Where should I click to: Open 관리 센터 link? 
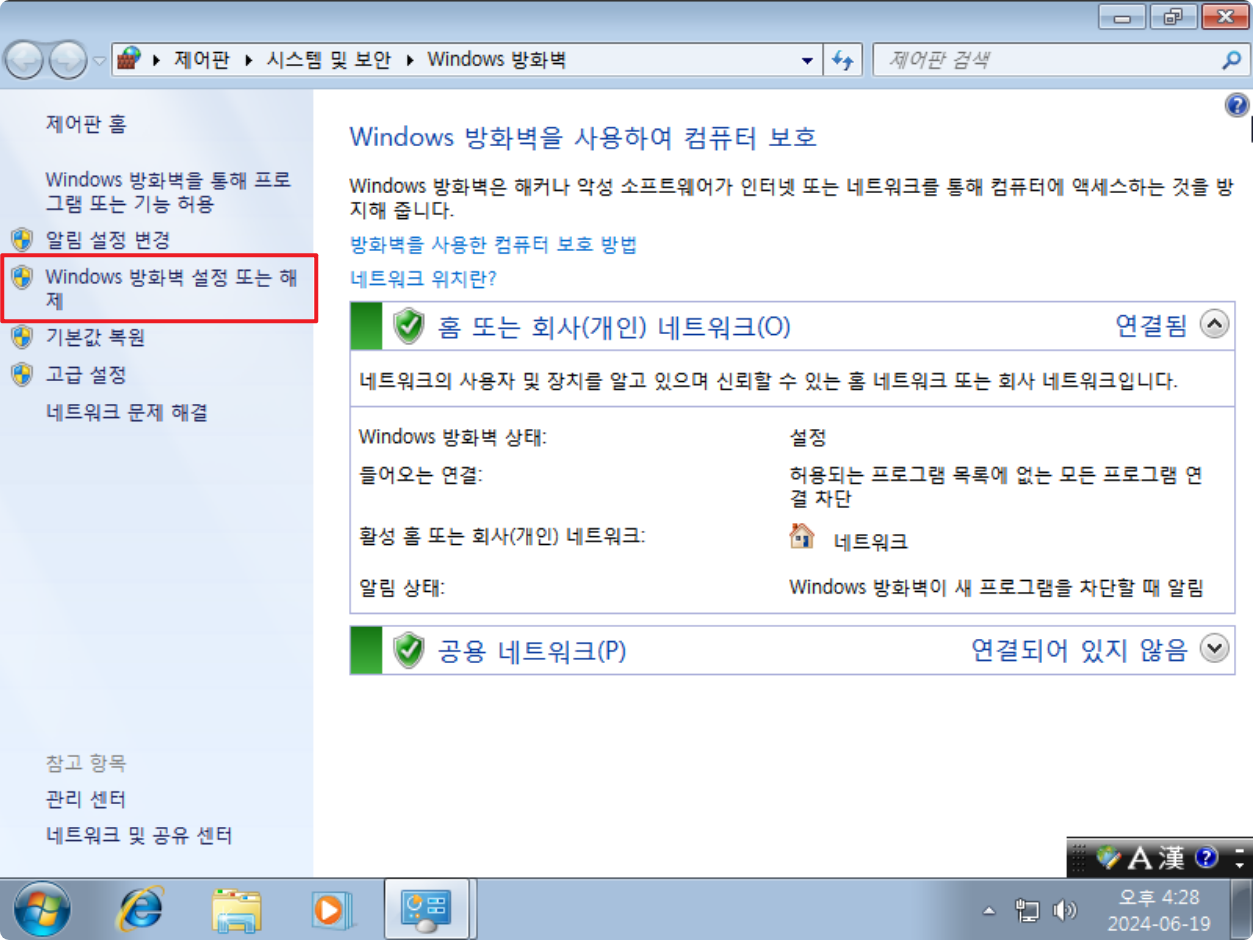pyautogui.click(x=86, y=799)
